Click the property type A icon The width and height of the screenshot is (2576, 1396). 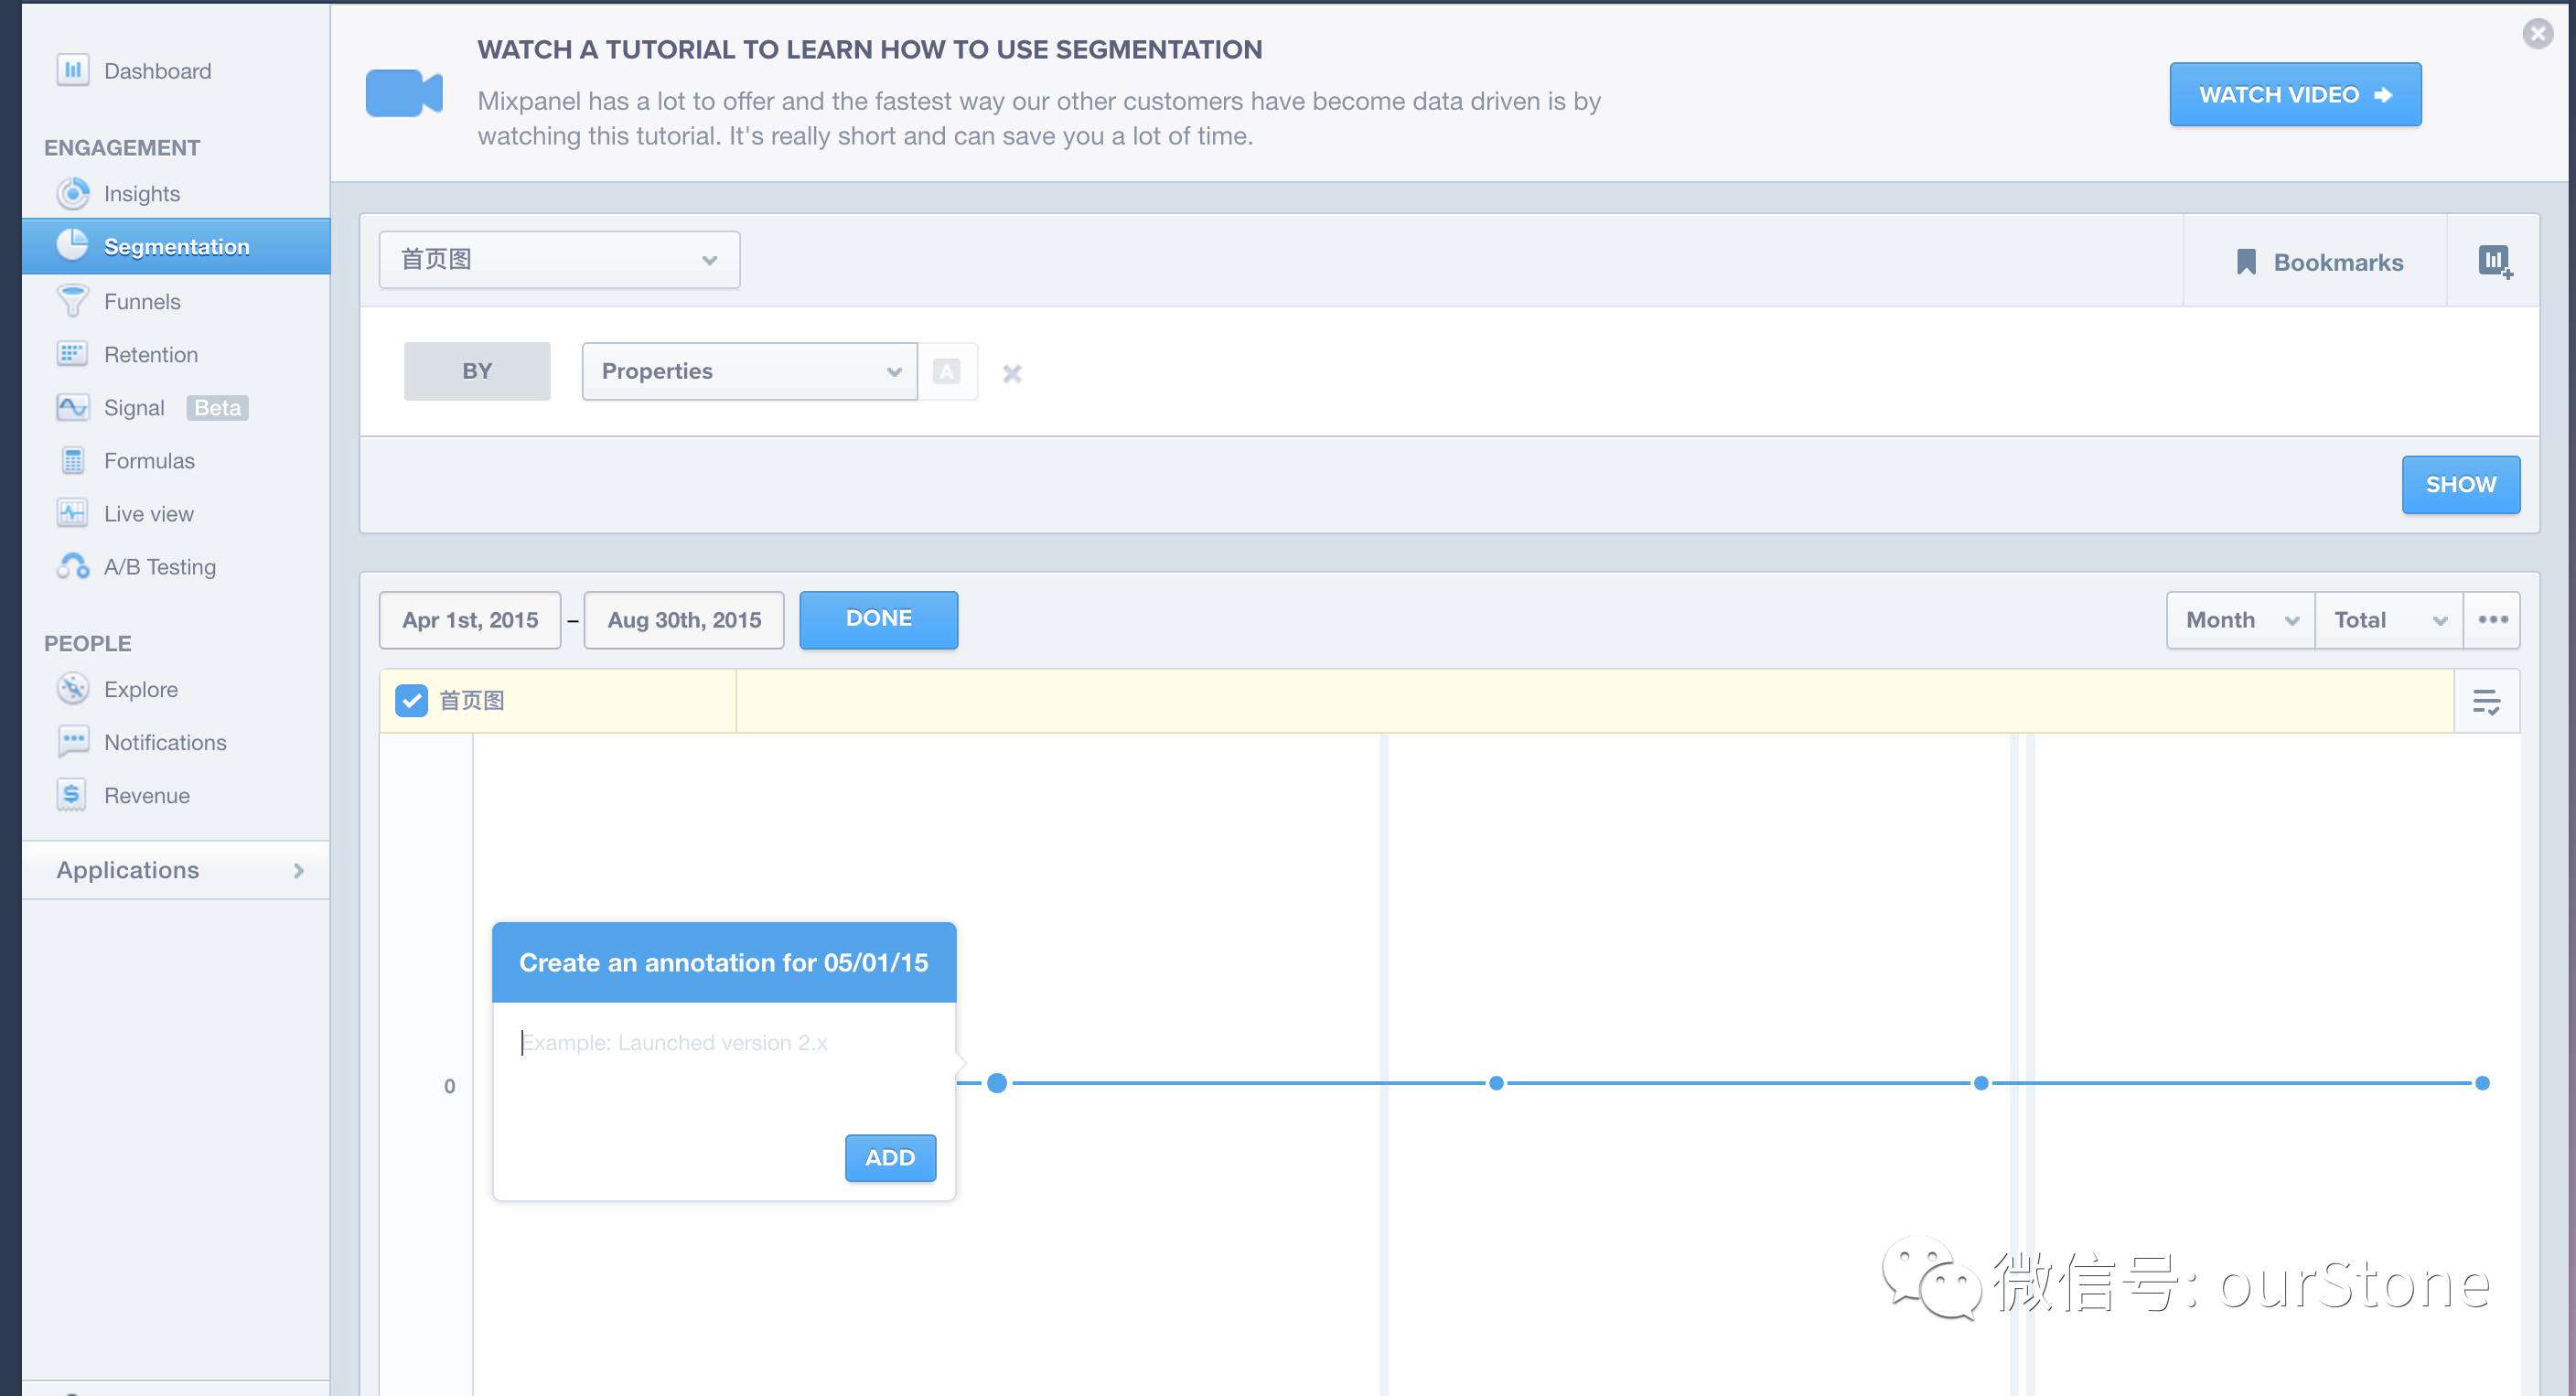[x=947, y=371]
